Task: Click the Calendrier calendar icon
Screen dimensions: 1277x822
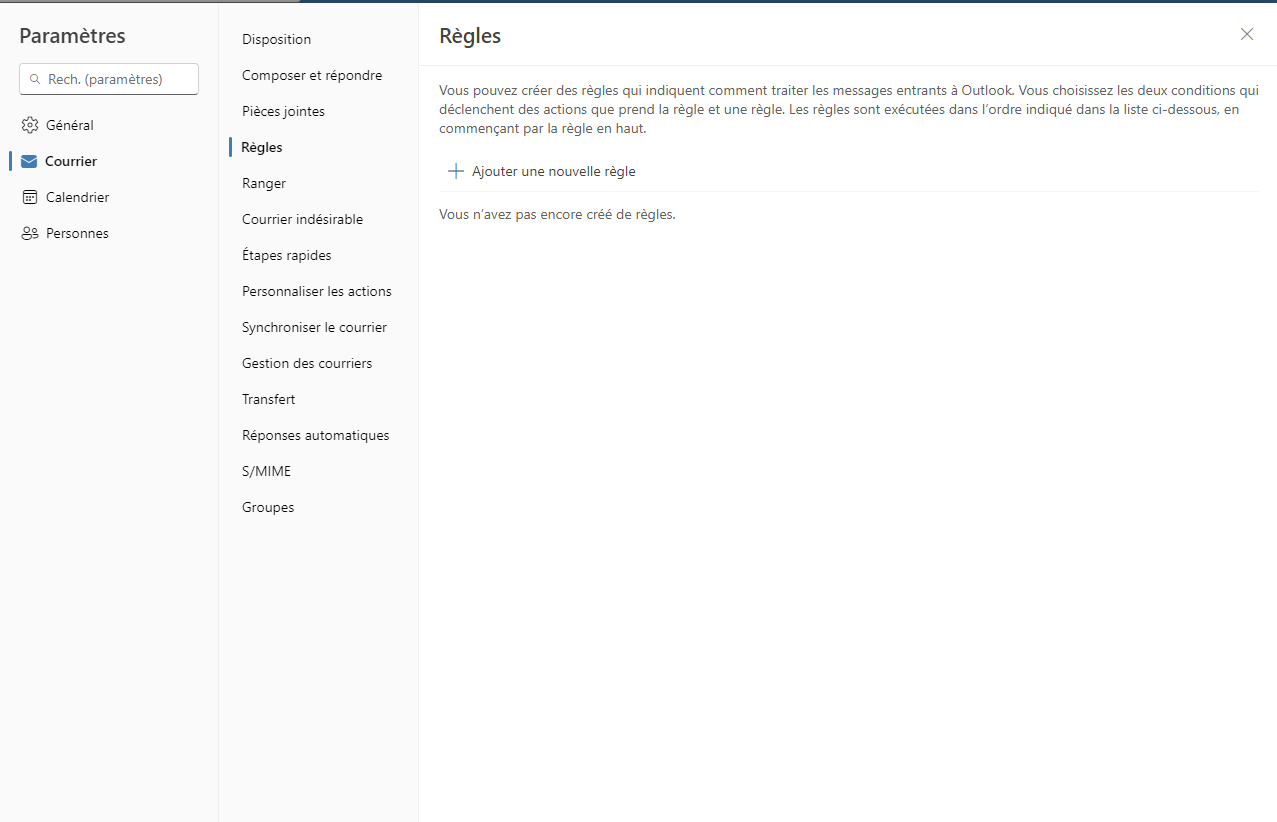Action: (x=29, y=197)
